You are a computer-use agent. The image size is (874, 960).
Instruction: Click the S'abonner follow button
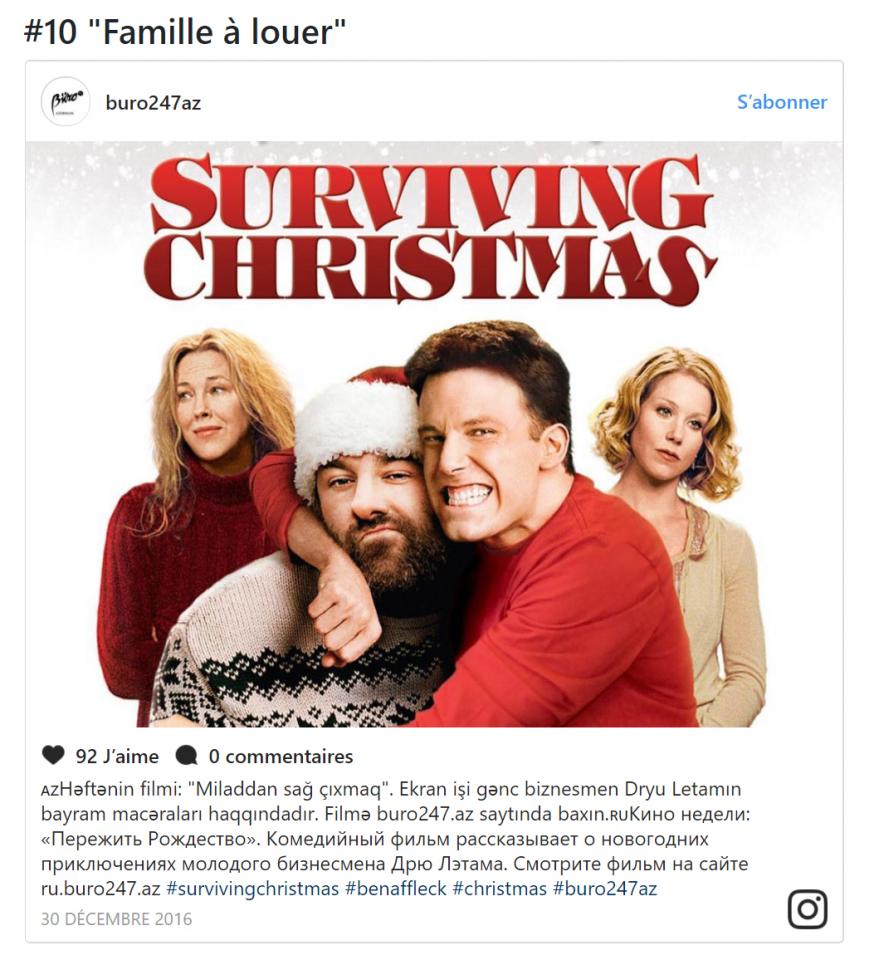[x=782, y=102]
